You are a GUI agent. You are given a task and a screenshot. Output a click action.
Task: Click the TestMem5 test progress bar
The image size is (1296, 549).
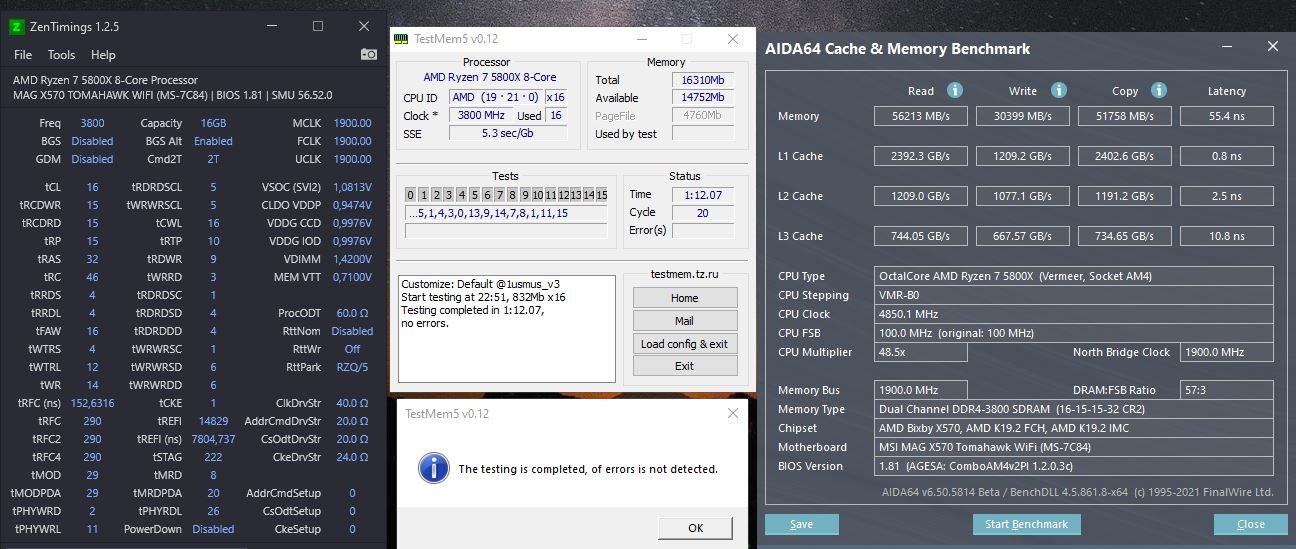point(506,231)
